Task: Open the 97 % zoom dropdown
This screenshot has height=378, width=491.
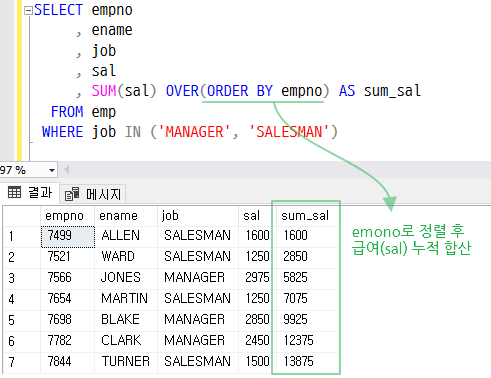Action: [52, 170]
